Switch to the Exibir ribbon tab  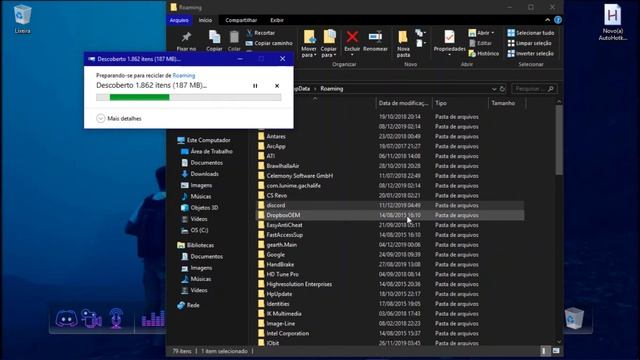(277, 20)
